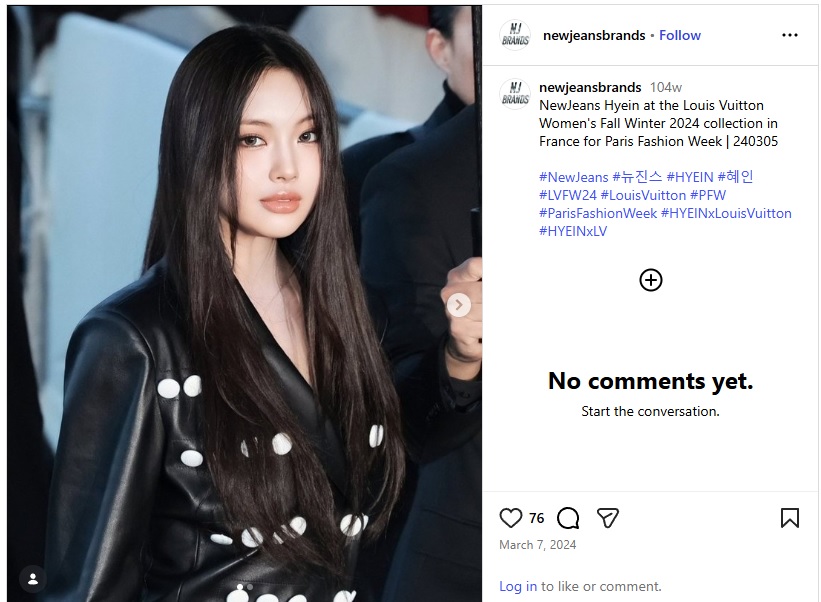Follow the newjeansbrands account
This screenshot has height=602, width=821.
tap(680, 35)
